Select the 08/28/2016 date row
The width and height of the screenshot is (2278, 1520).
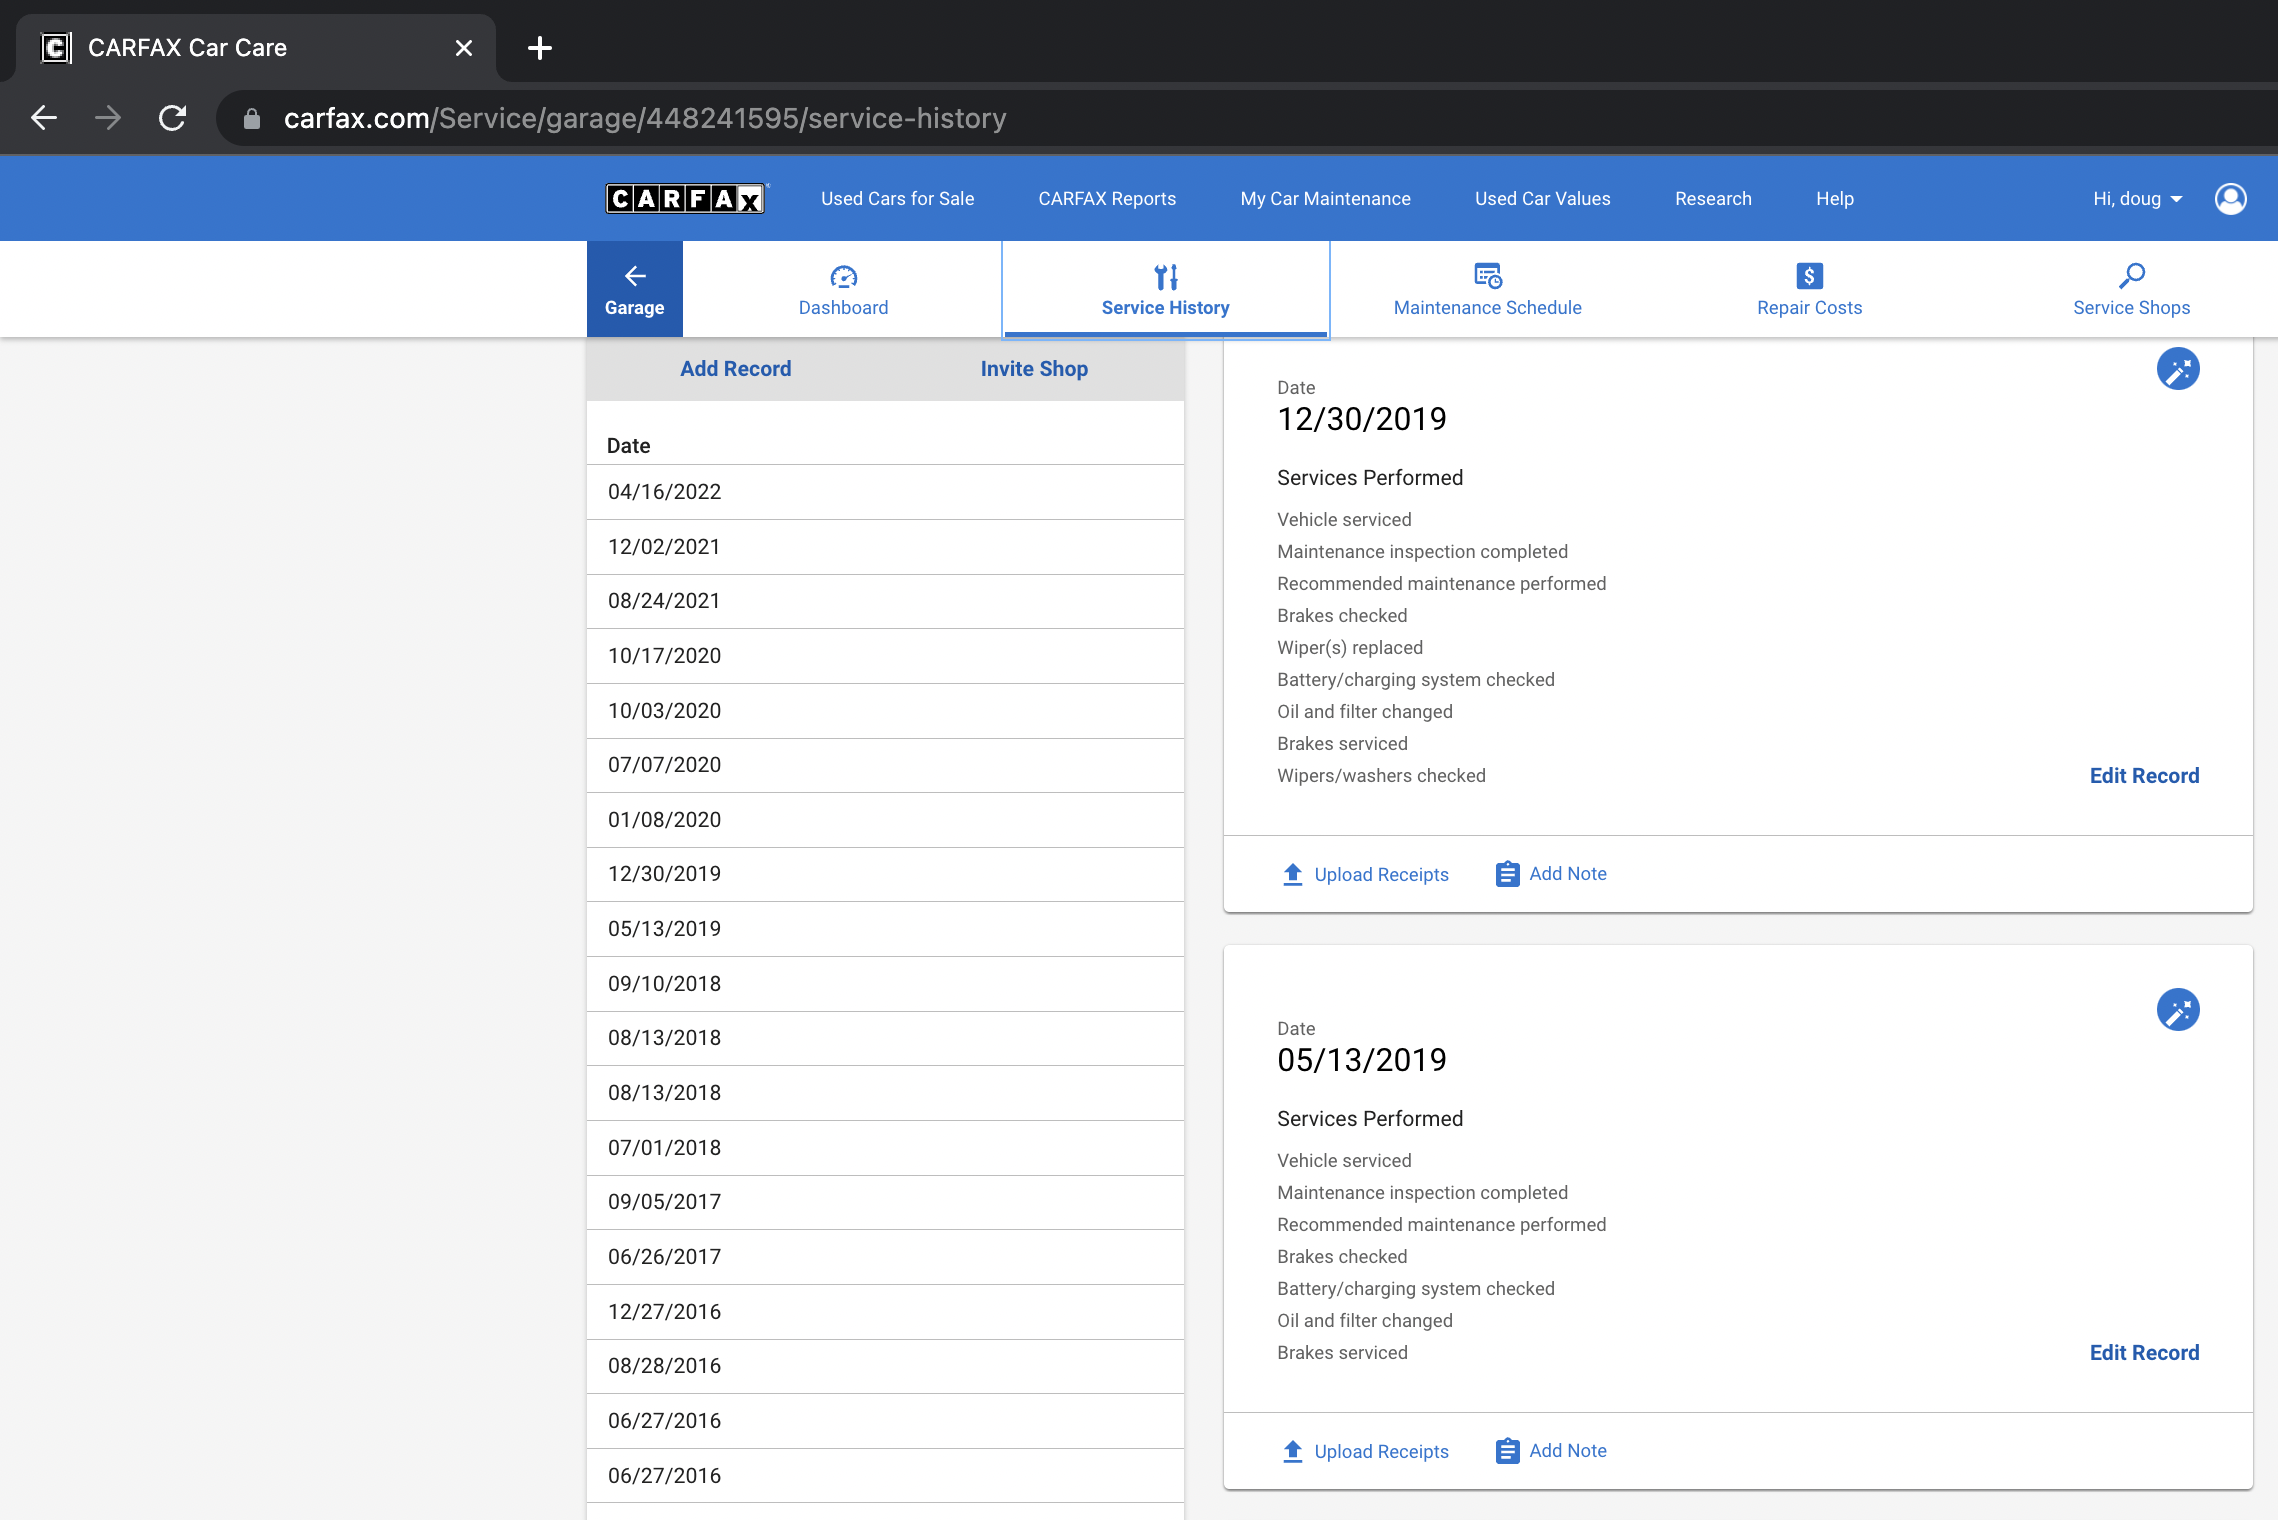tap(885, 1366)
